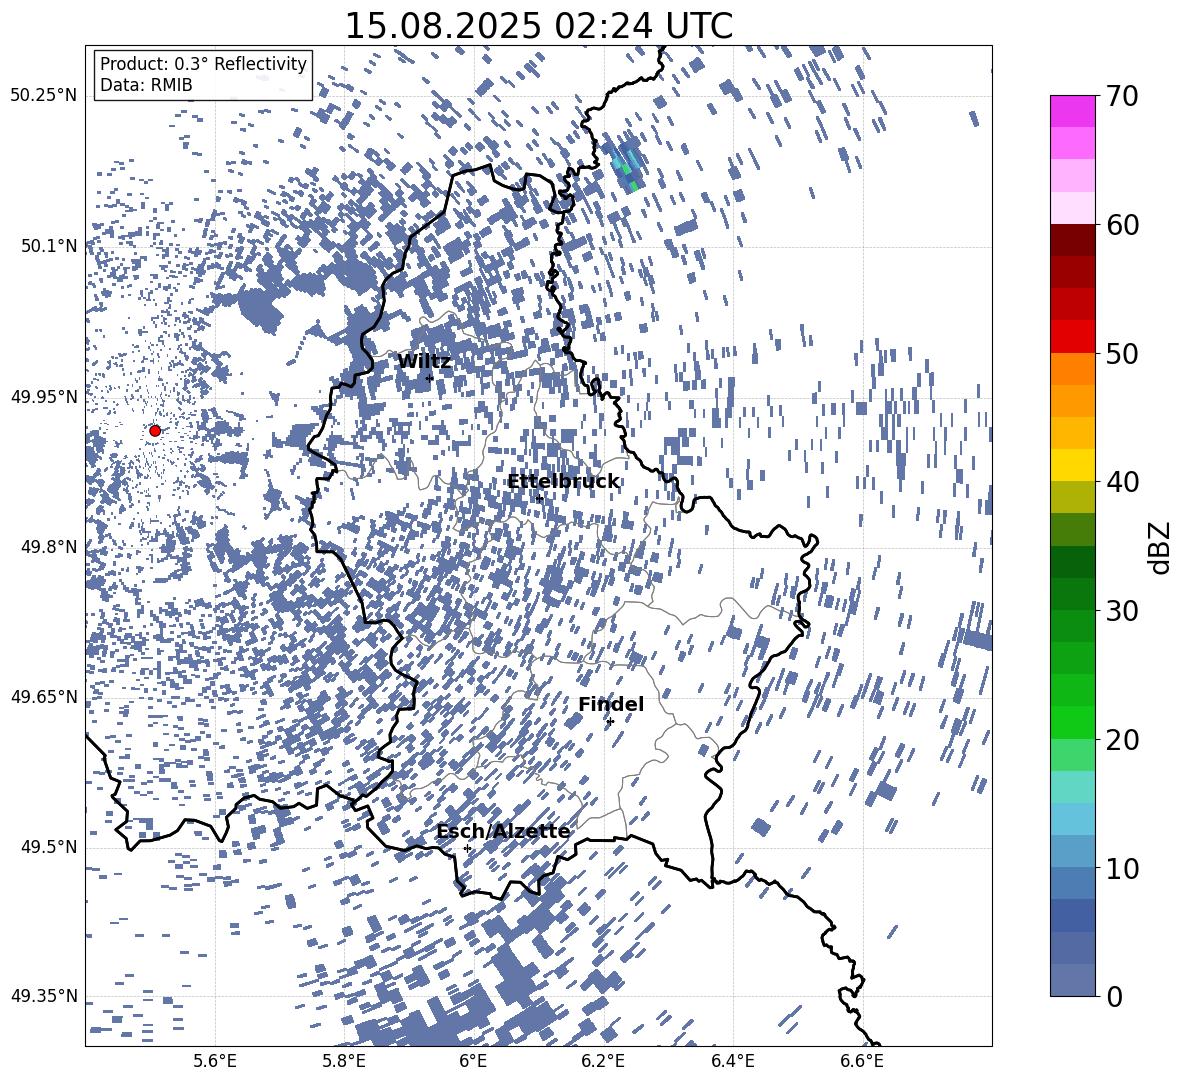1184x1081 pixels.
Task: Click the Findel city label
Action: pyautogui.click(x=611, y=704)
